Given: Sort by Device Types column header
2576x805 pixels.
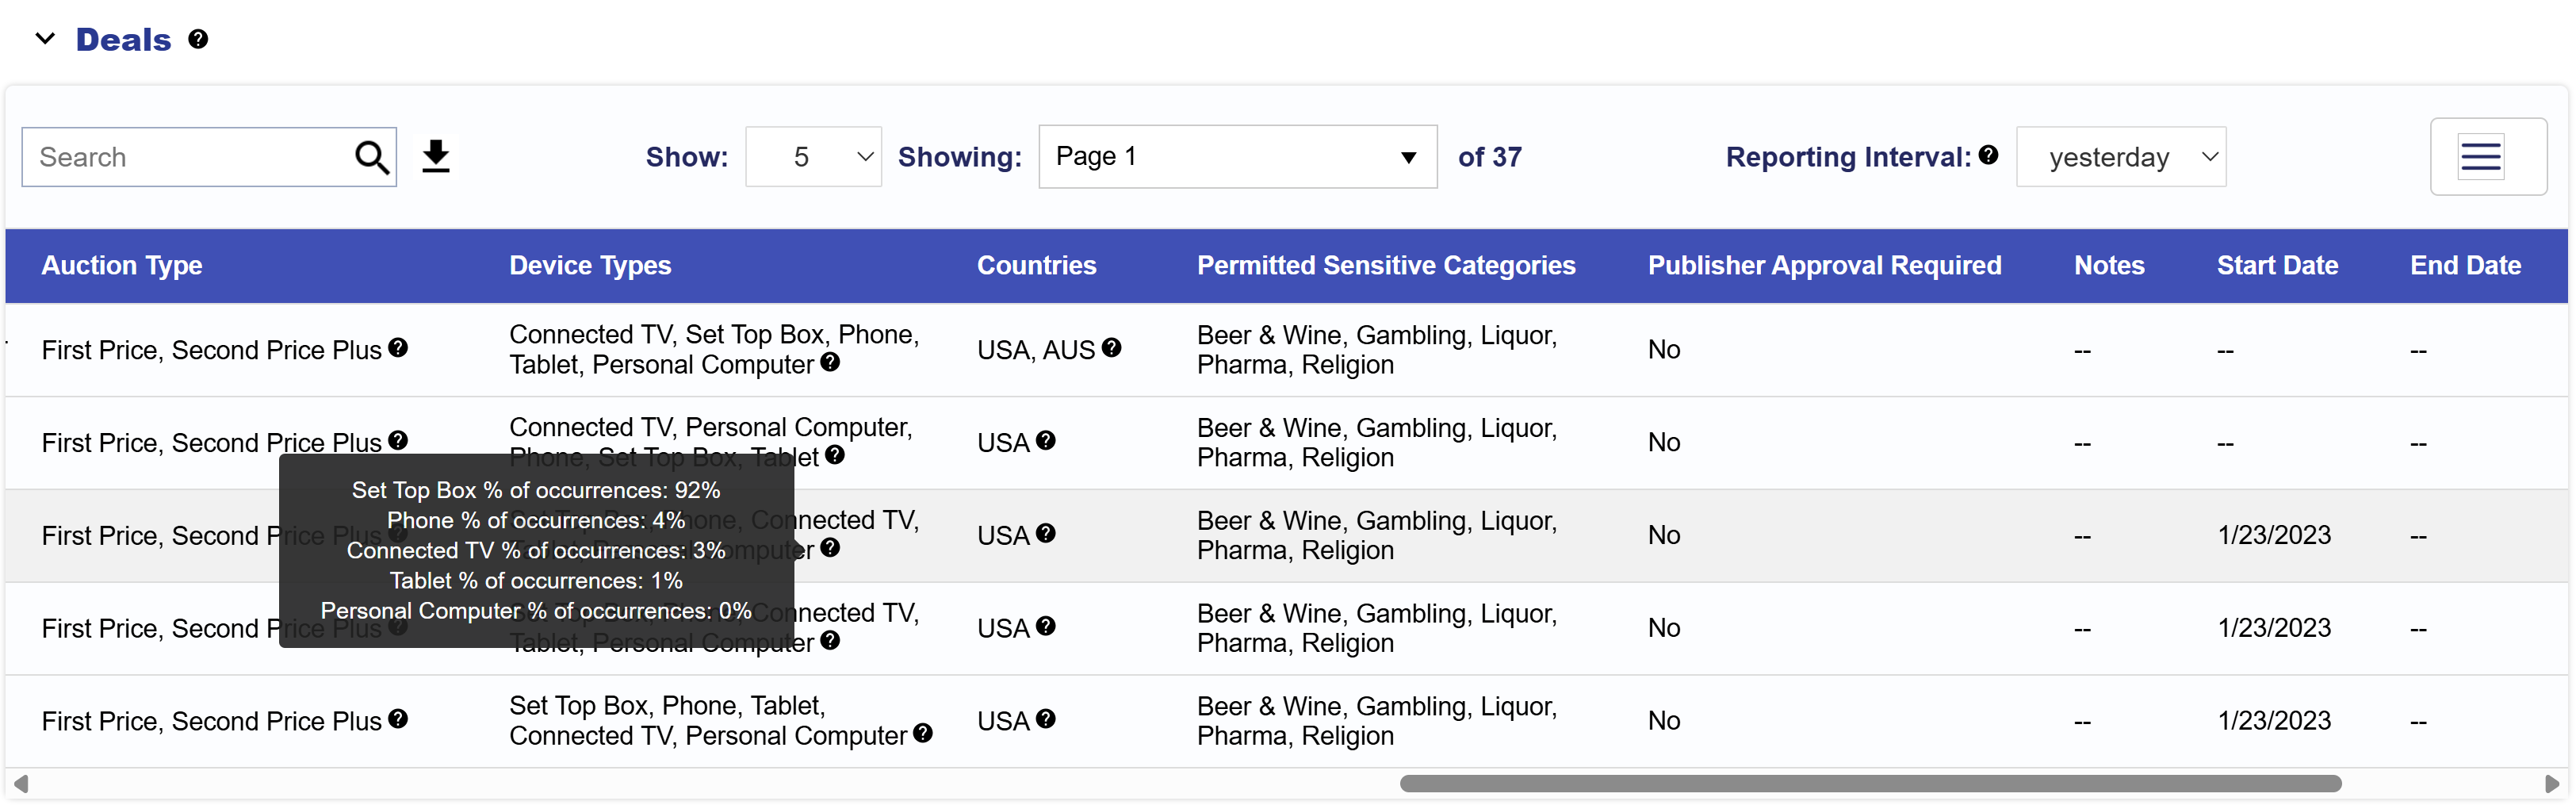Looking at the screenshot, I should point(590,265).
